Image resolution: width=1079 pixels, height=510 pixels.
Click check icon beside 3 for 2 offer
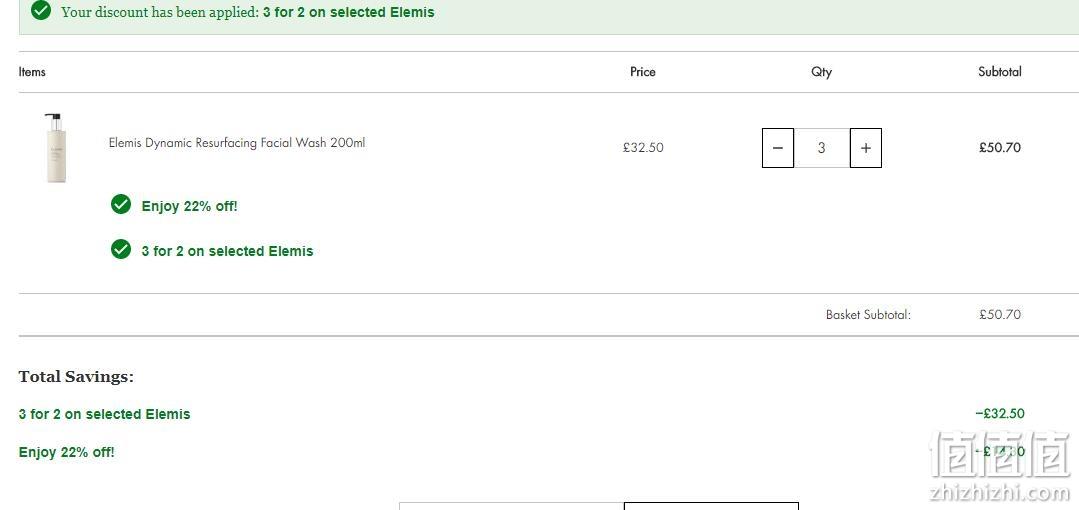[120, 249]
